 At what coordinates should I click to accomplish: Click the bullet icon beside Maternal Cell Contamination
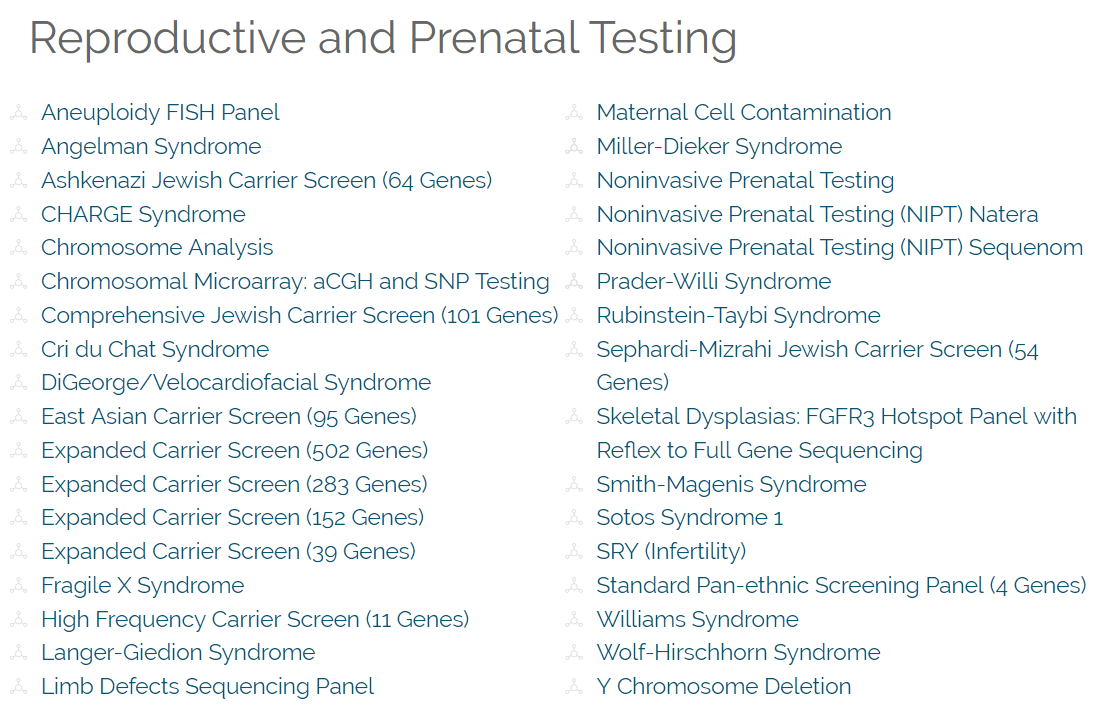coord(574,112)
